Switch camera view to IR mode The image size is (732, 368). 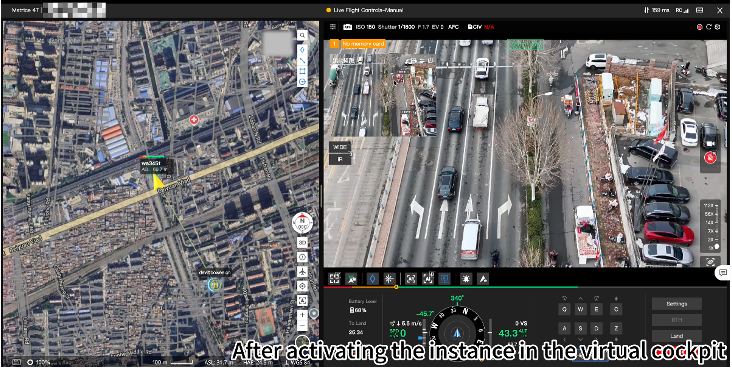point(339,159)
